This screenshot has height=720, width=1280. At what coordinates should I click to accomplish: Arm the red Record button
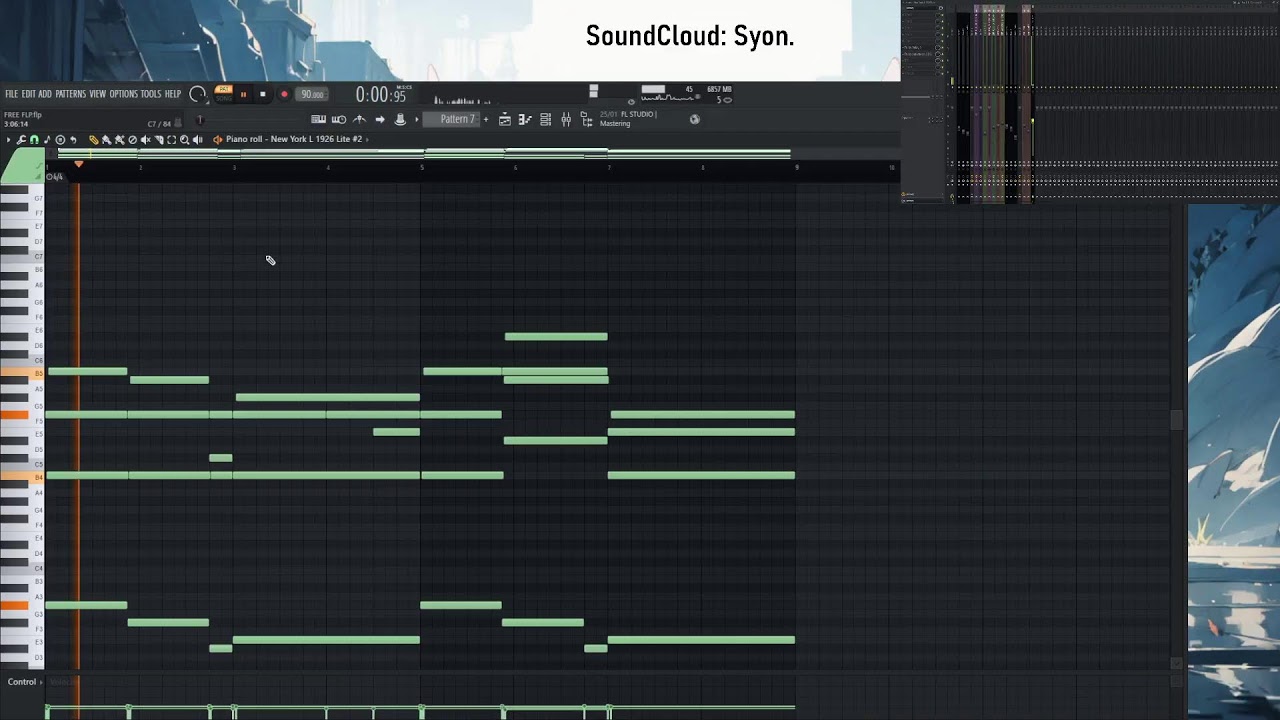tap(284, 94)
